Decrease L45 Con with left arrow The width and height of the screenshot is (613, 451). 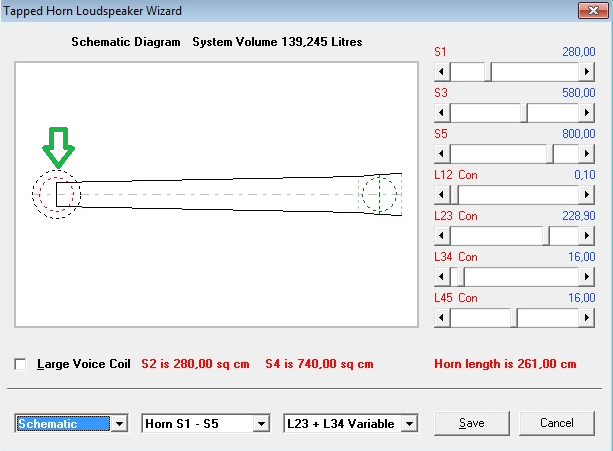(442, 318)
